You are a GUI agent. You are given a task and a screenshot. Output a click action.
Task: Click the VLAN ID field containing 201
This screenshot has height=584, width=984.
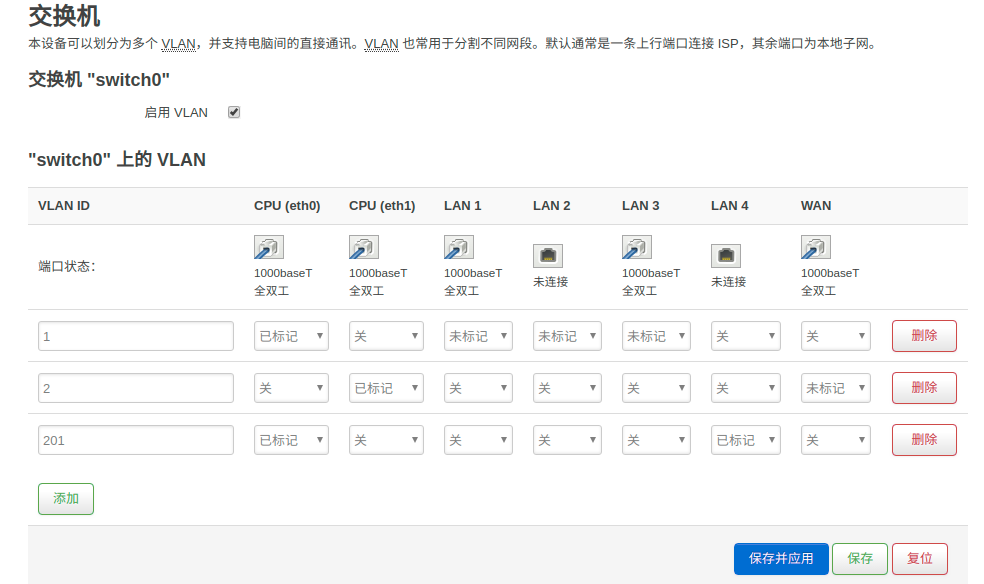point(136,440)
